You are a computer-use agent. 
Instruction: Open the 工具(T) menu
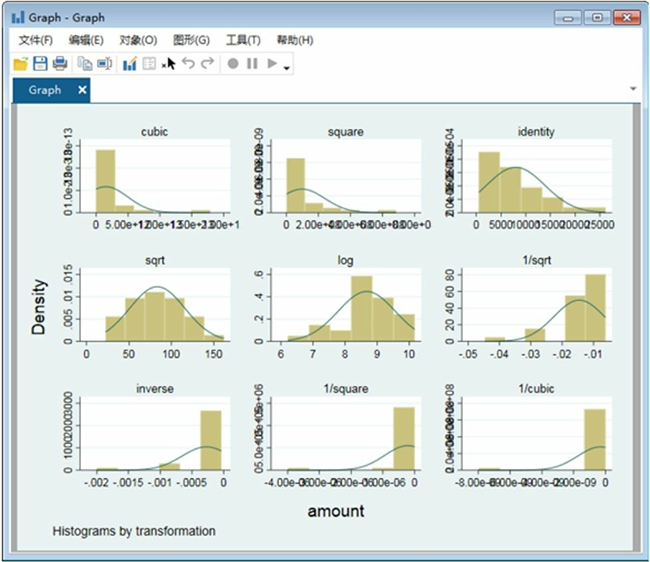pos(243,40)
